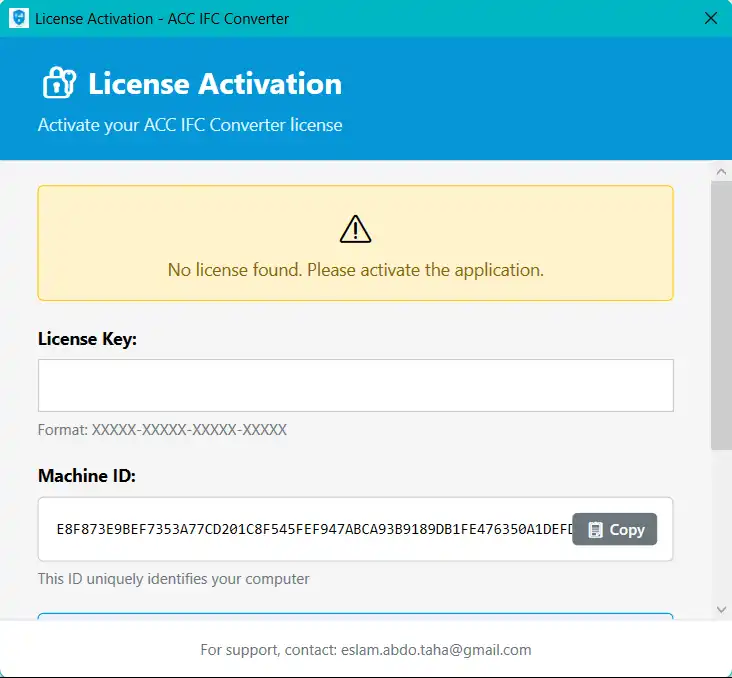Click the warning triangle icon
The image size is (732, 678).
355,230
